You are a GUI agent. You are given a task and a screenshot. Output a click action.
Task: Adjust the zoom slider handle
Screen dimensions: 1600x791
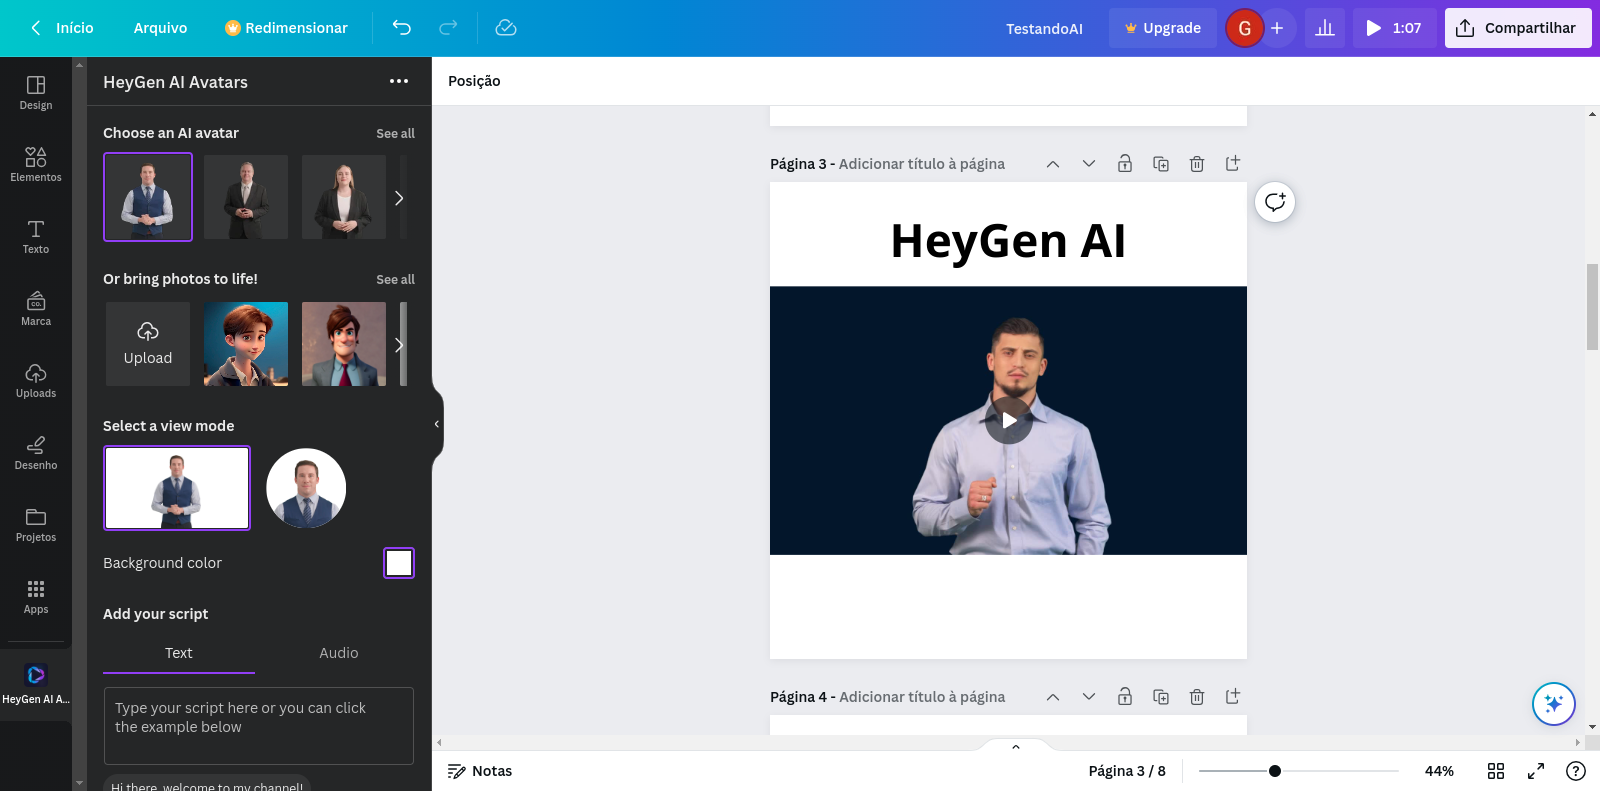(x=1275, y=771)
